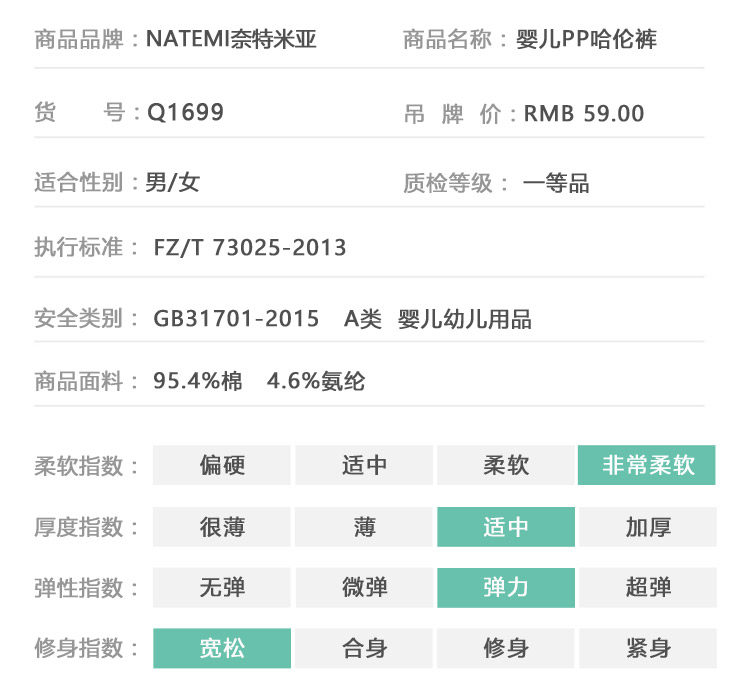Click product name 婴儿PP哈伦裤
750x689 pixels.
(586, 39)
